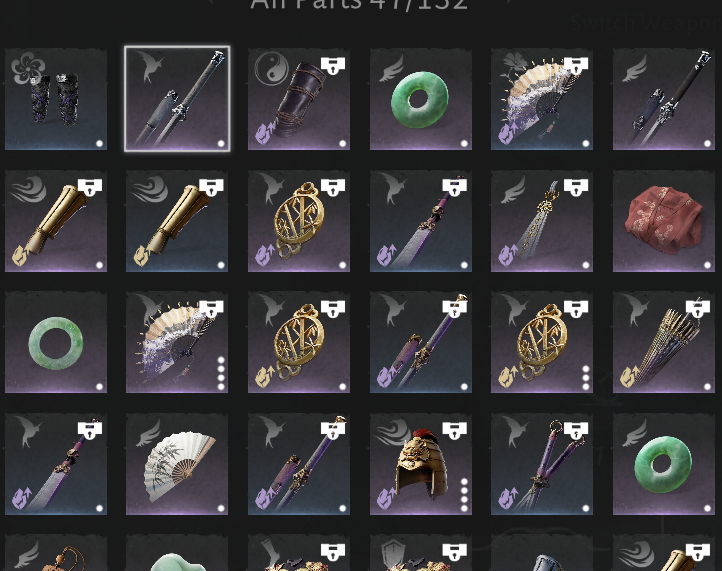Select the red embroidered robe item
The image size is (722, 571).
tap(664, 221)
